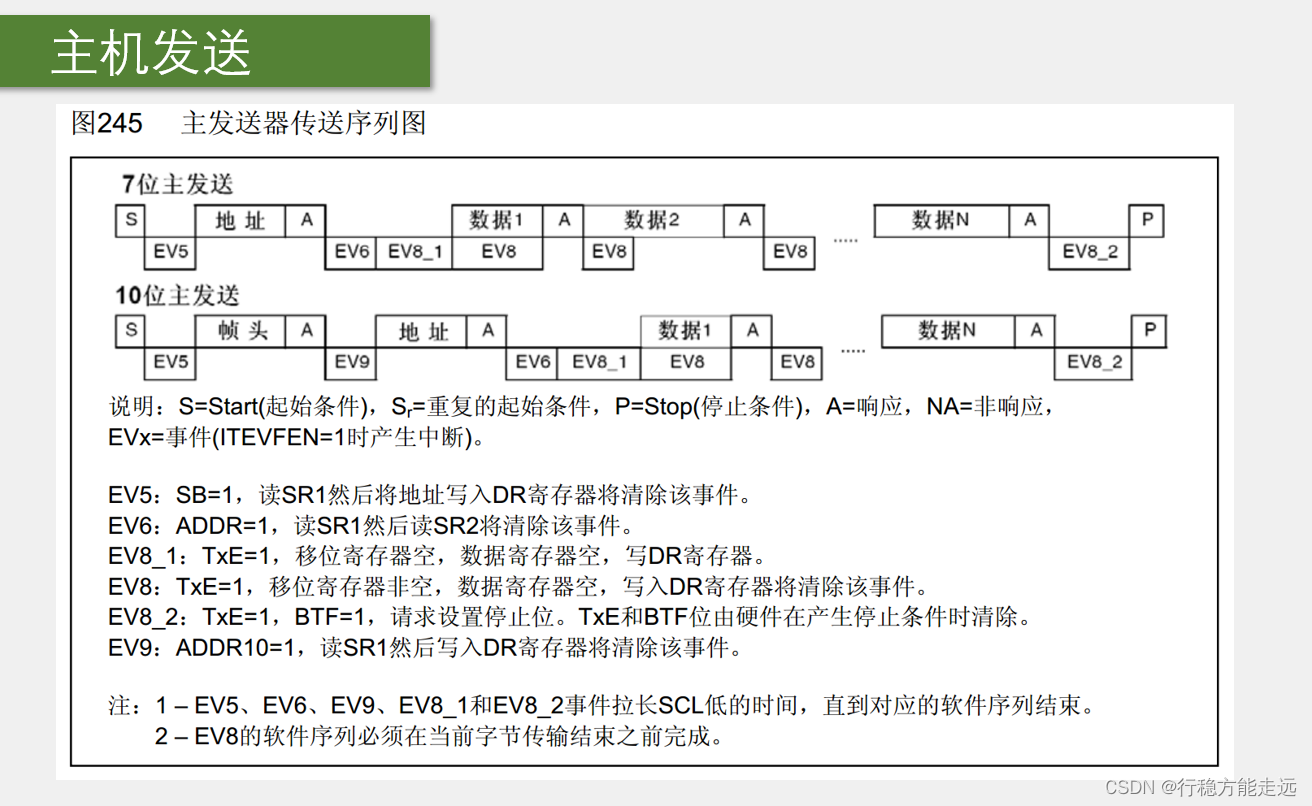Click the green 主机发送 title banner
The height and width of the screenshot is (806, 1312).
click(x=215, y=51)
